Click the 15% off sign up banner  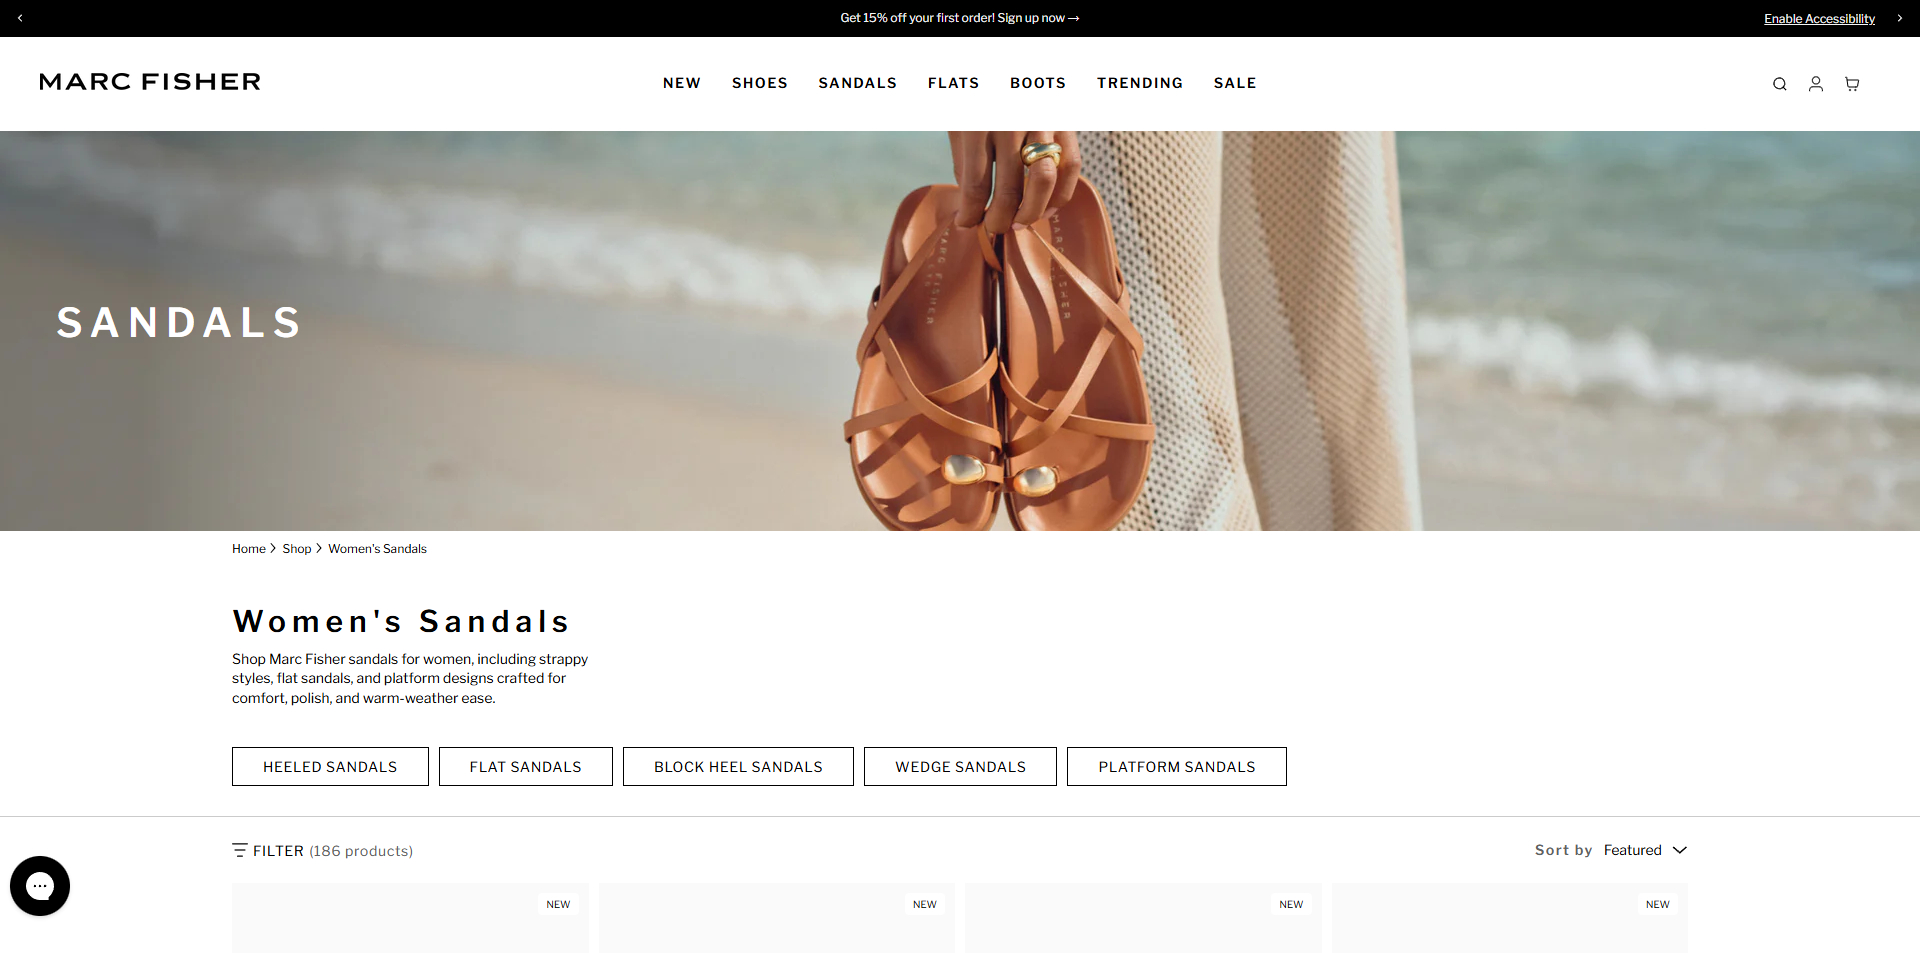click(x=960, y=18)
